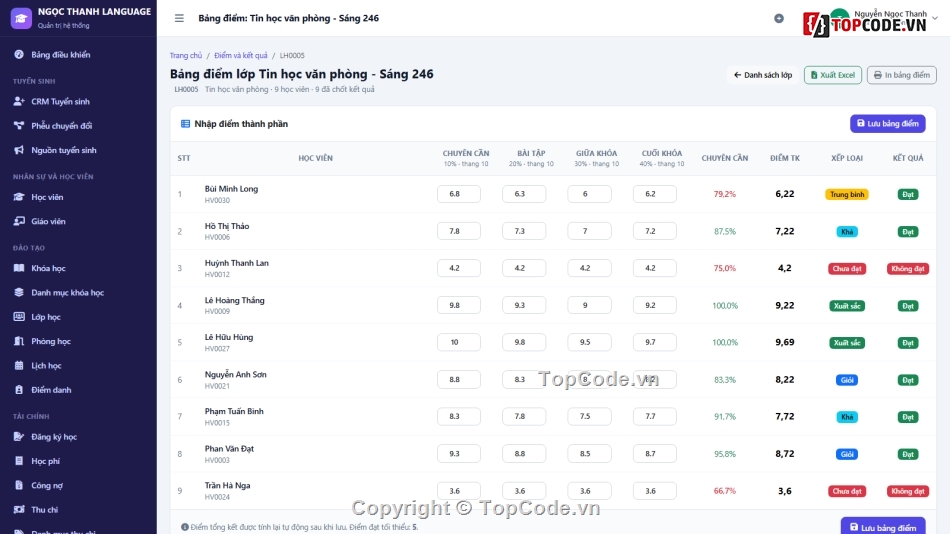The image size is (950, 534).
Task: Click the In bảng điểm button
Action: (x=902, y=75)
